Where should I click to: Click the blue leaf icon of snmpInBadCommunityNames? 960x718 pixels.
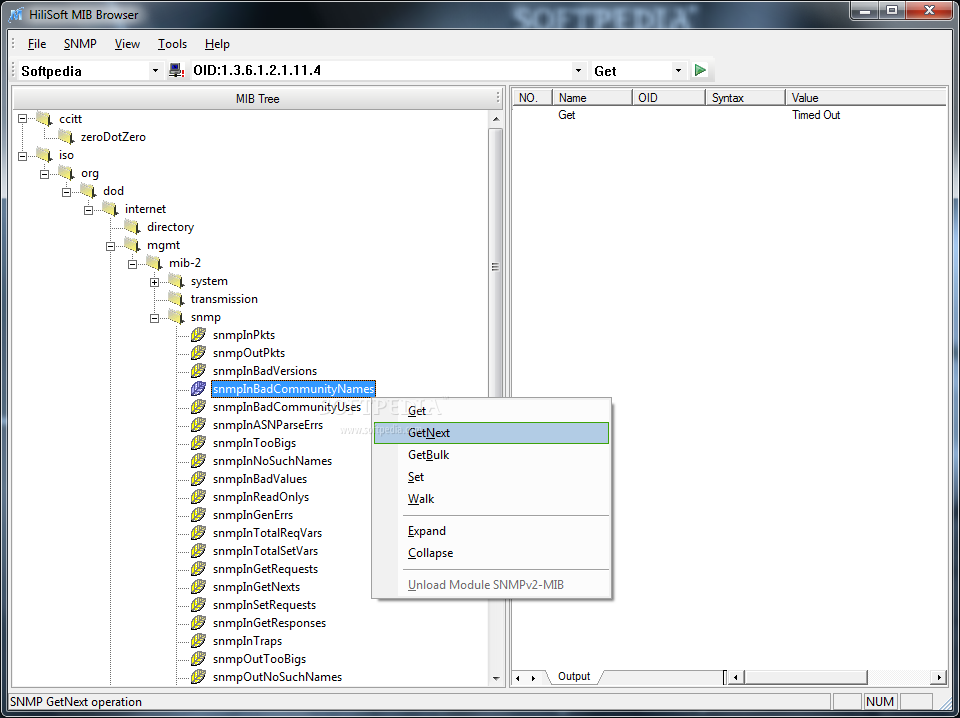pos(198,388)
